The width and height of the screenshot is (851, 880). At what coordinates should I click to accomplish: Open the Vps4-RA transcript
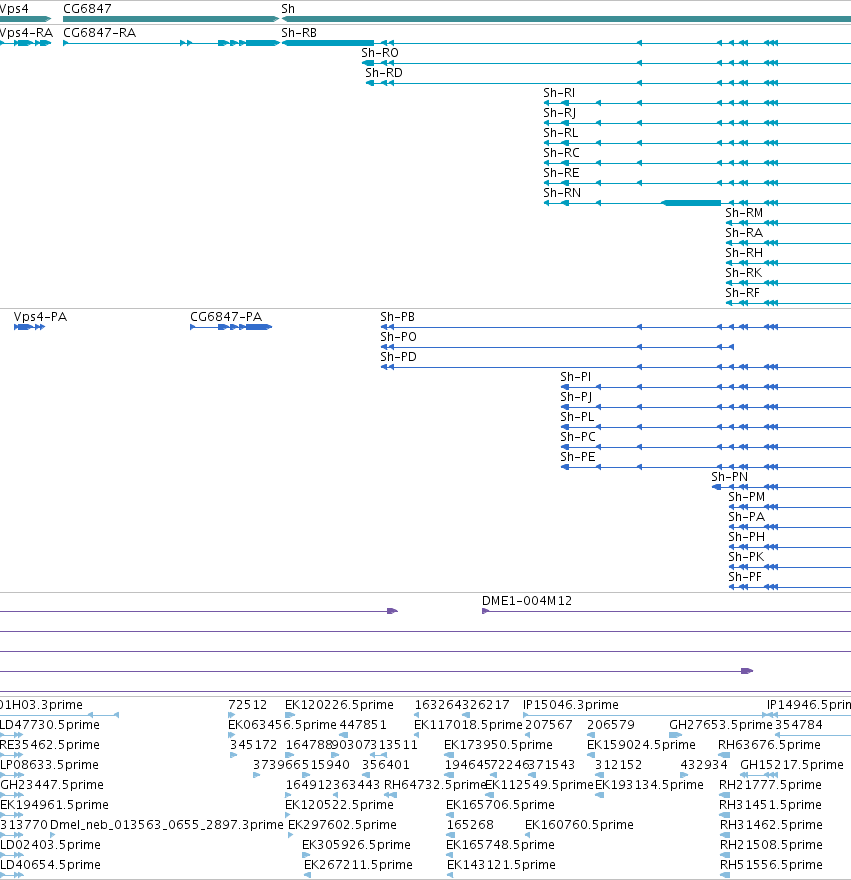click(x=26, y=33)
